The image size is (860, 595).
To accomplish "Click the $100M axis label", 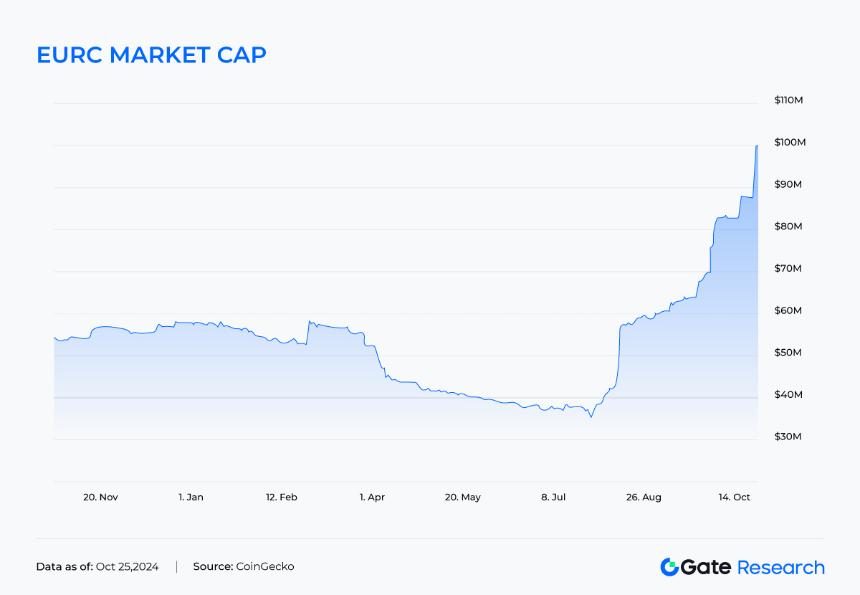I will click(x=790, y=142).
